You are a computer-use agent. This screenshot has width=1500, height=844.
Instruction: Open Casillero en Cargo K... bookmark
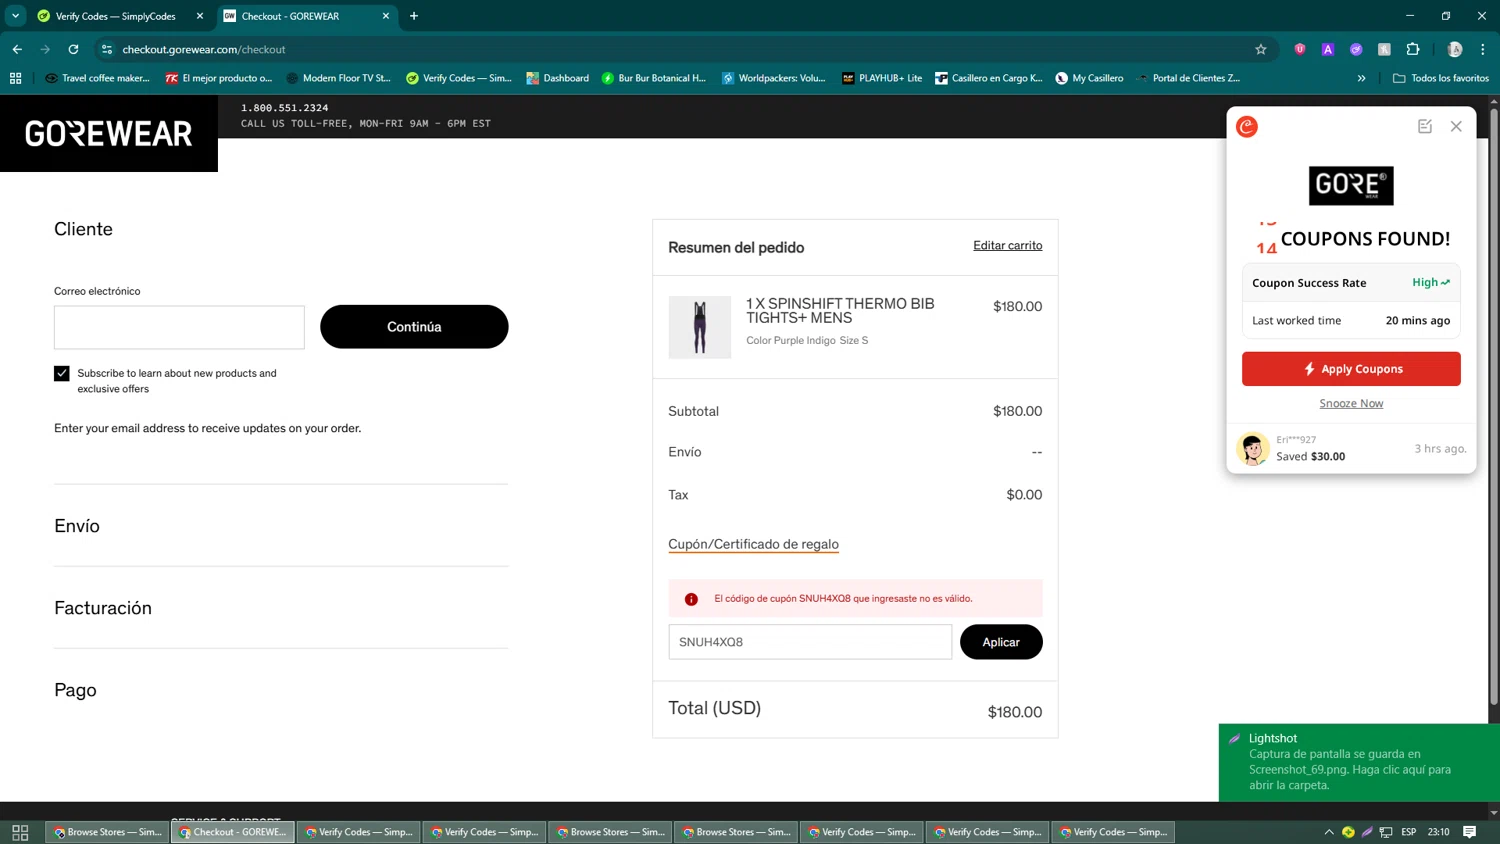pos(988,78)
